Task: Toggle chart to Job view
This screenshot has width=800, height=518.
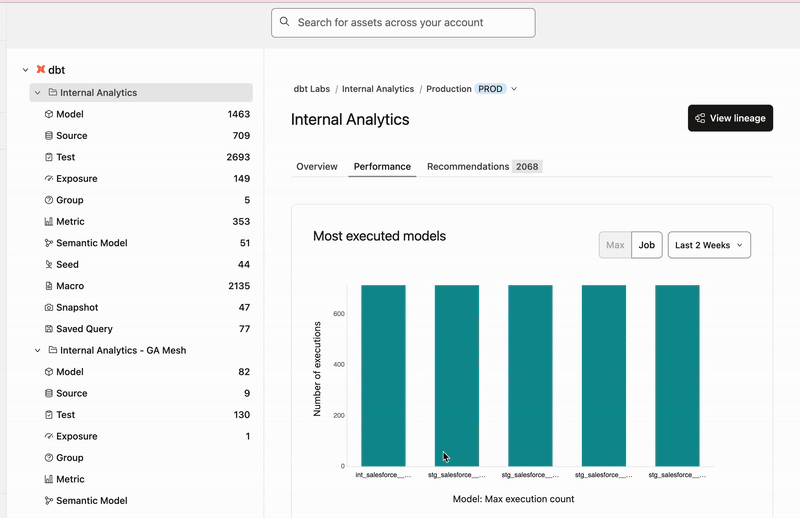Action: 647,245
